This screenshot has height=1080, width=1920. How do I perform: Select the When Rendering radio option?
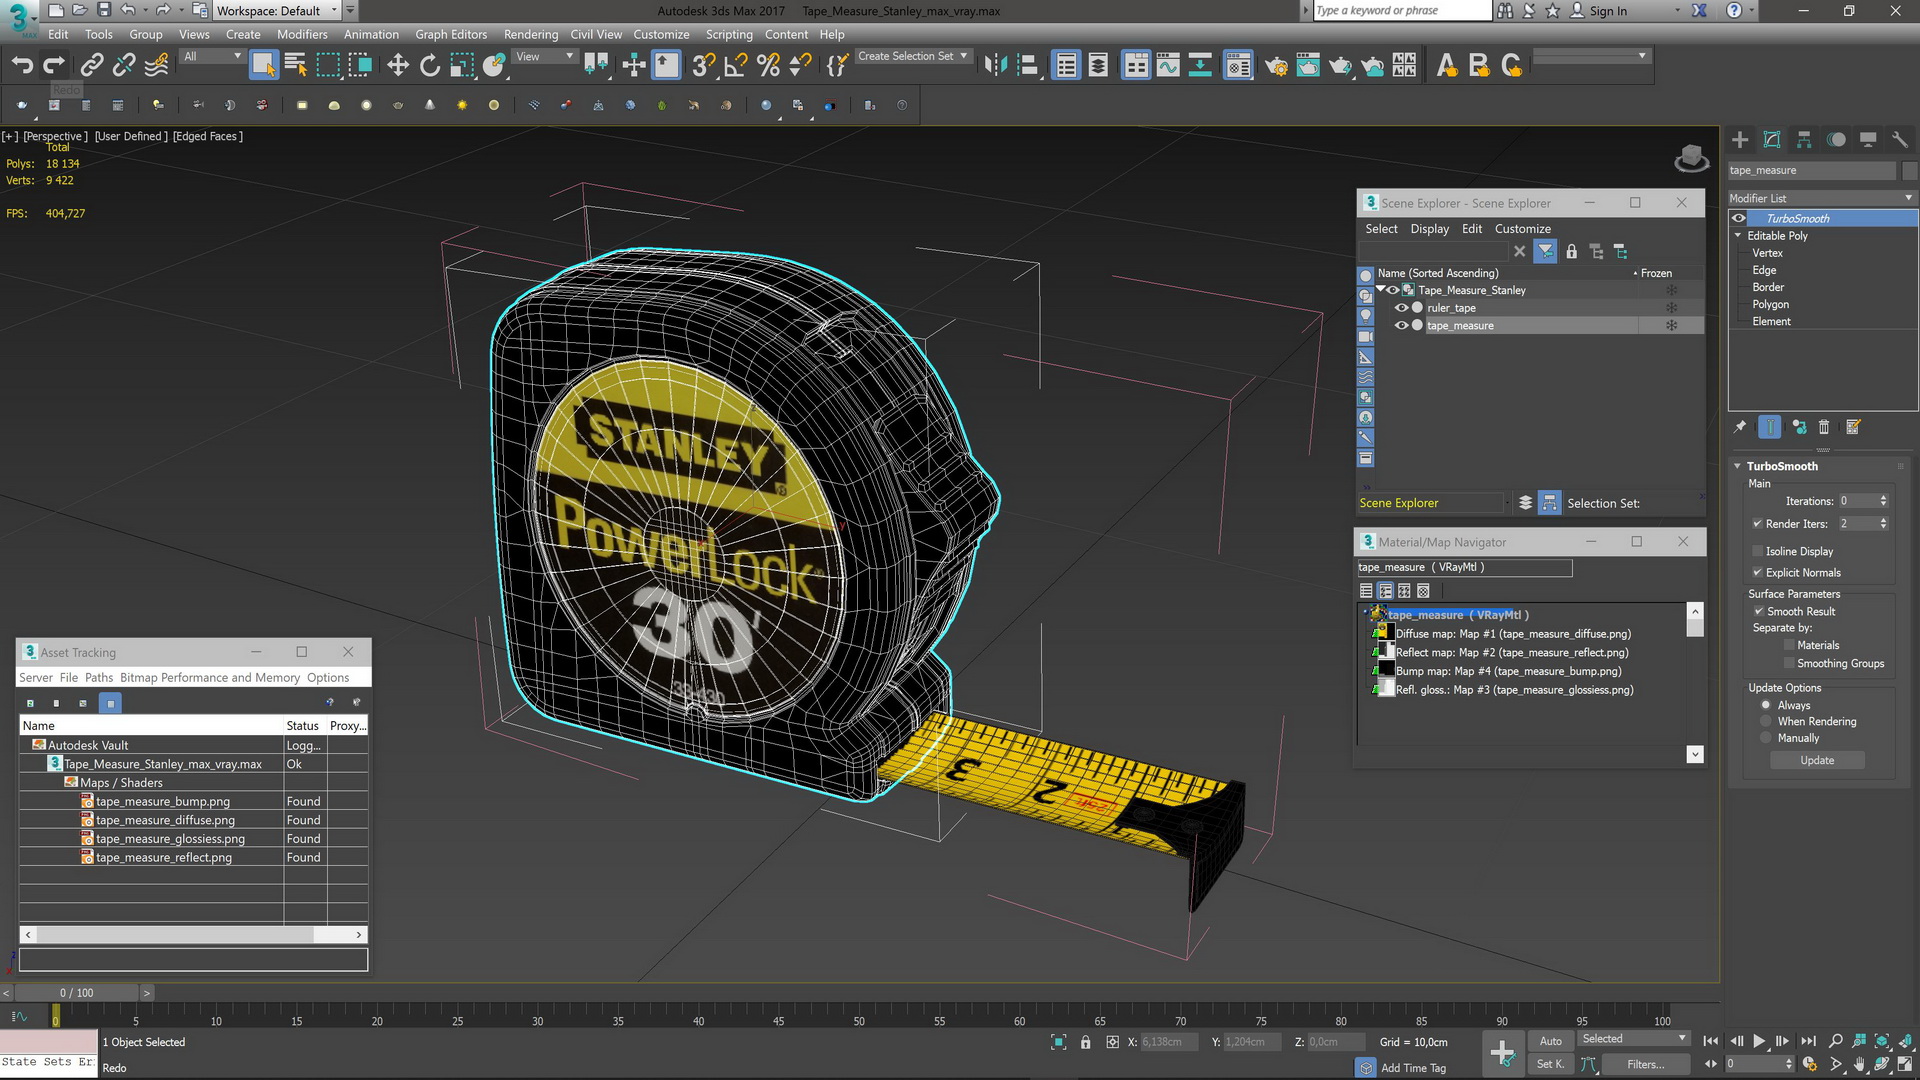1766,722
